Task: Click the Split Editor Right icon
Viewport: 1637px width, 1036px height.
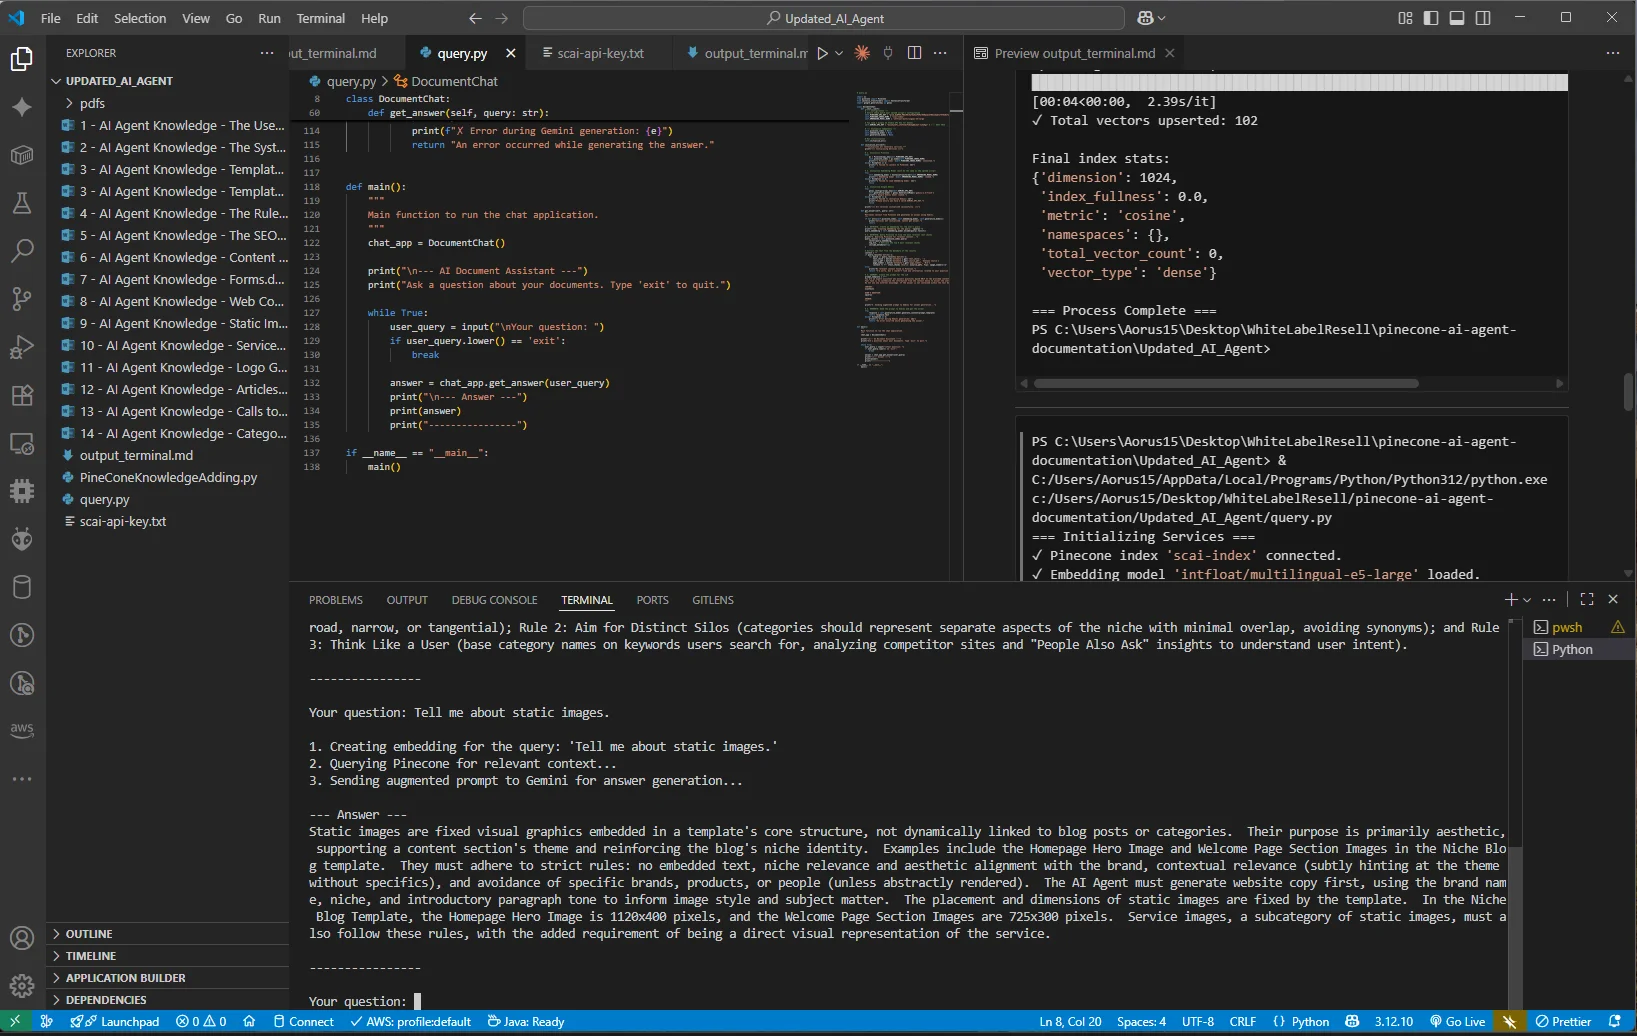Action: pyautogui.click(x=914, y=53)
